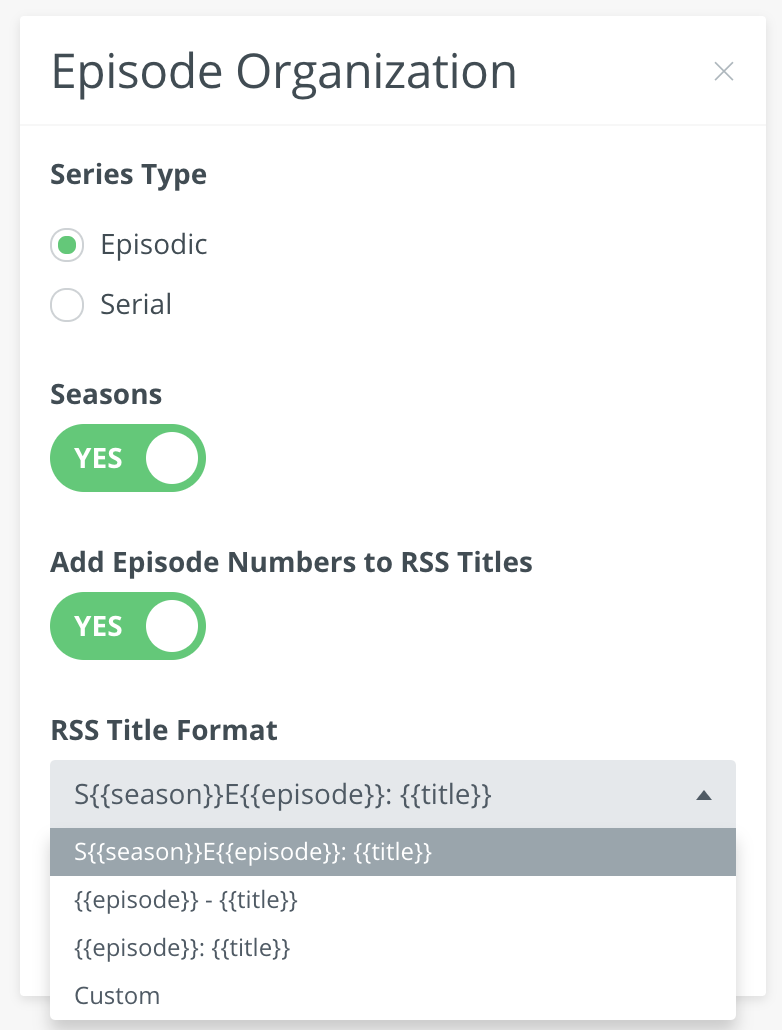Click the Add Episode Numbers to RSS Titles label
782x1030 pixels.
click(291, 562)
